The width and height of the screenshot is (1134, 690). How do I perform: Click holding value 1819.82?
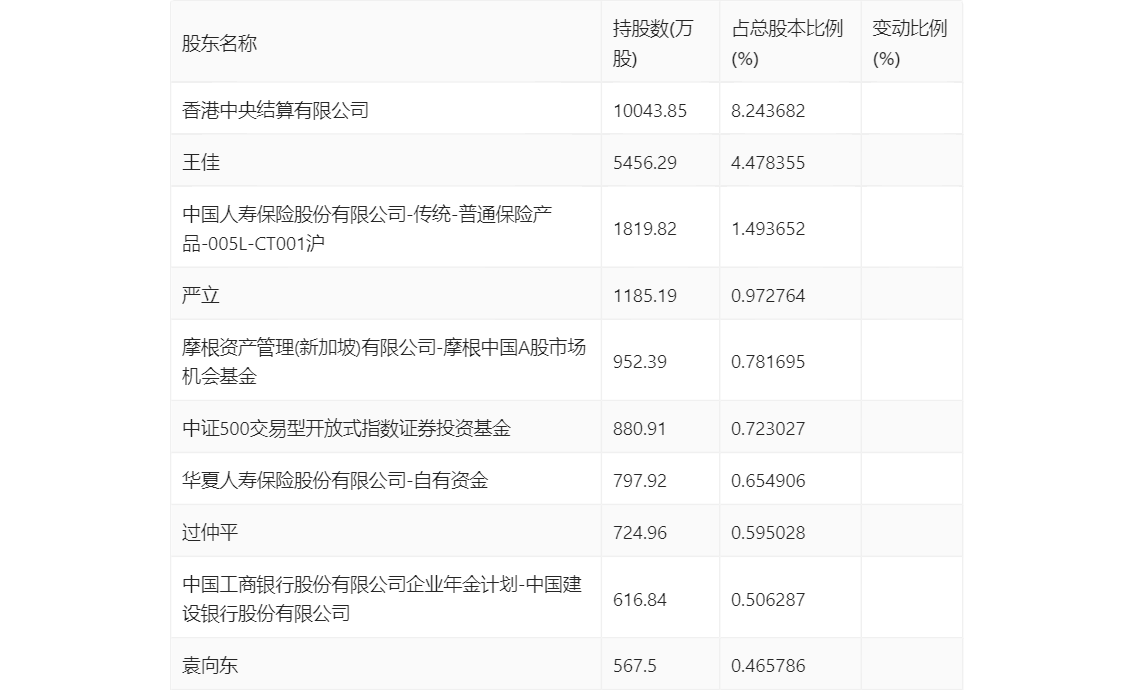(644, 229)
